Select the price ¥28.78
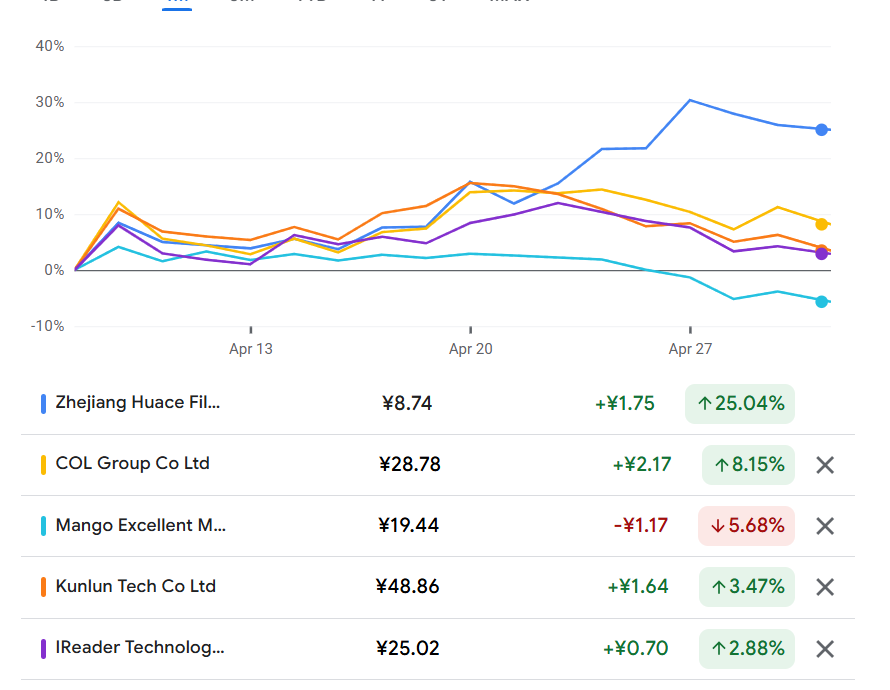 [x=409, y=465]
